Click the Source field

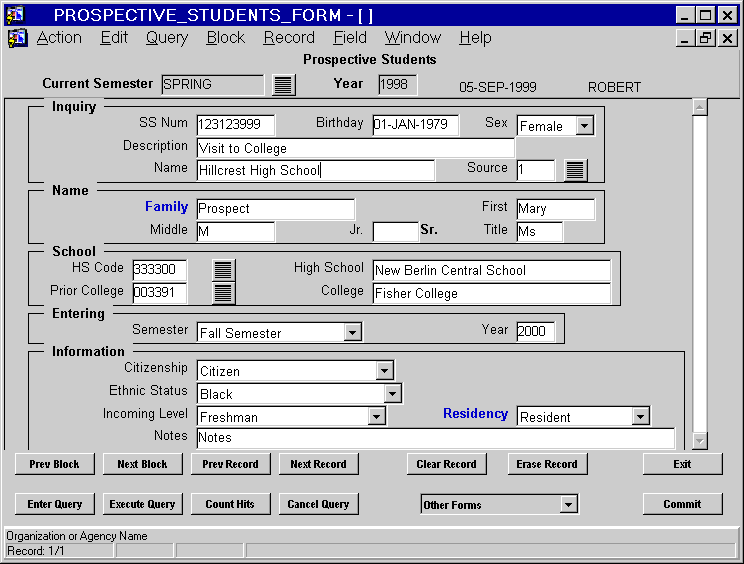536,170
